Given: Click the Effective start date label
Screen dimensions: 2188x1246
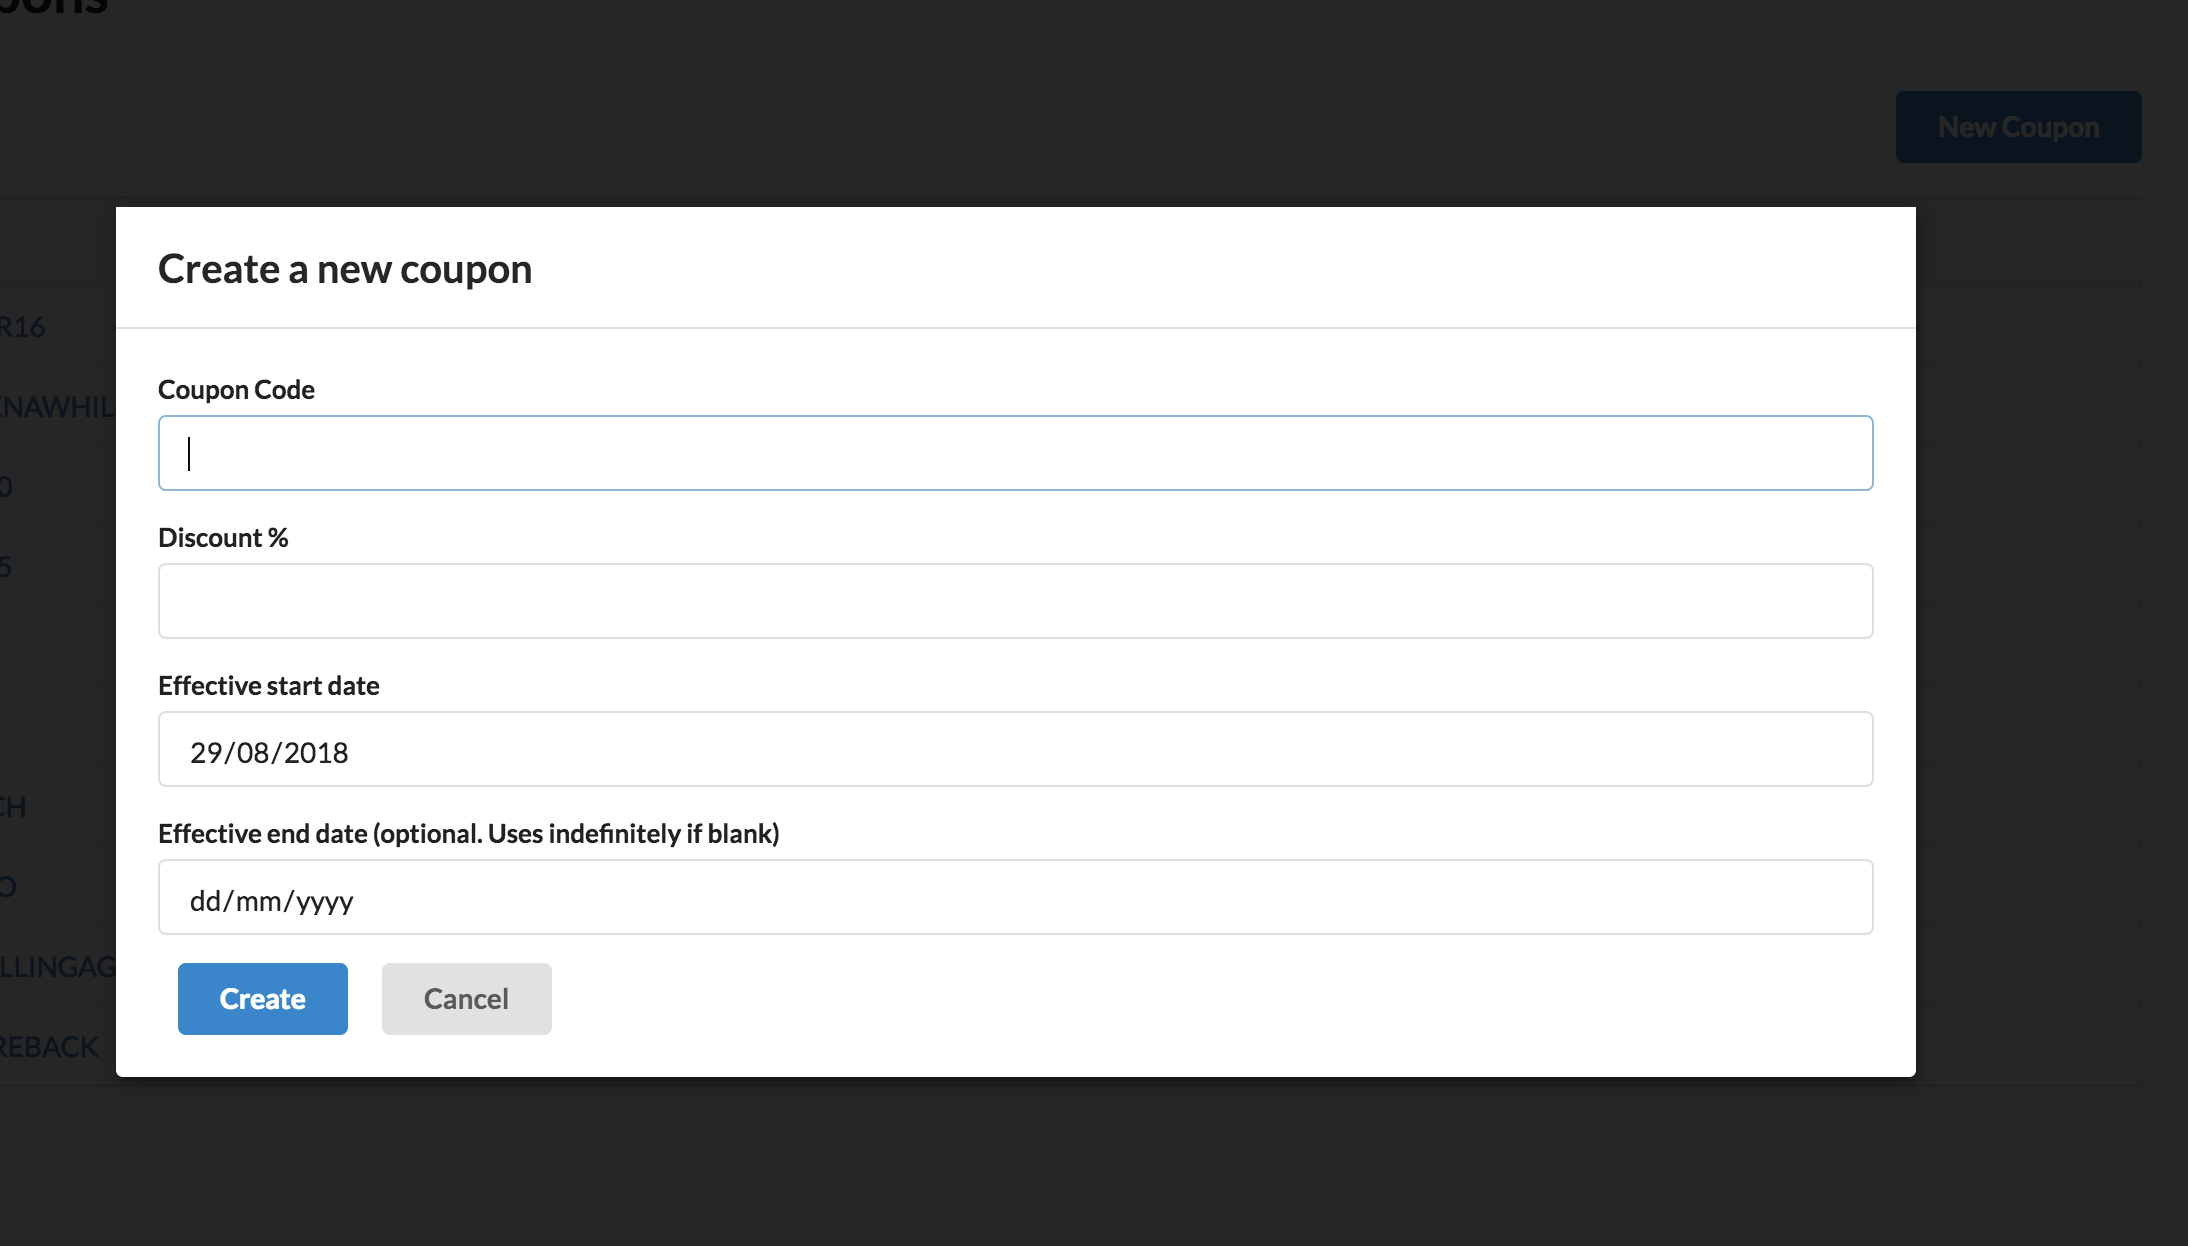Looking at the screenshot, I should click(268, 685).
